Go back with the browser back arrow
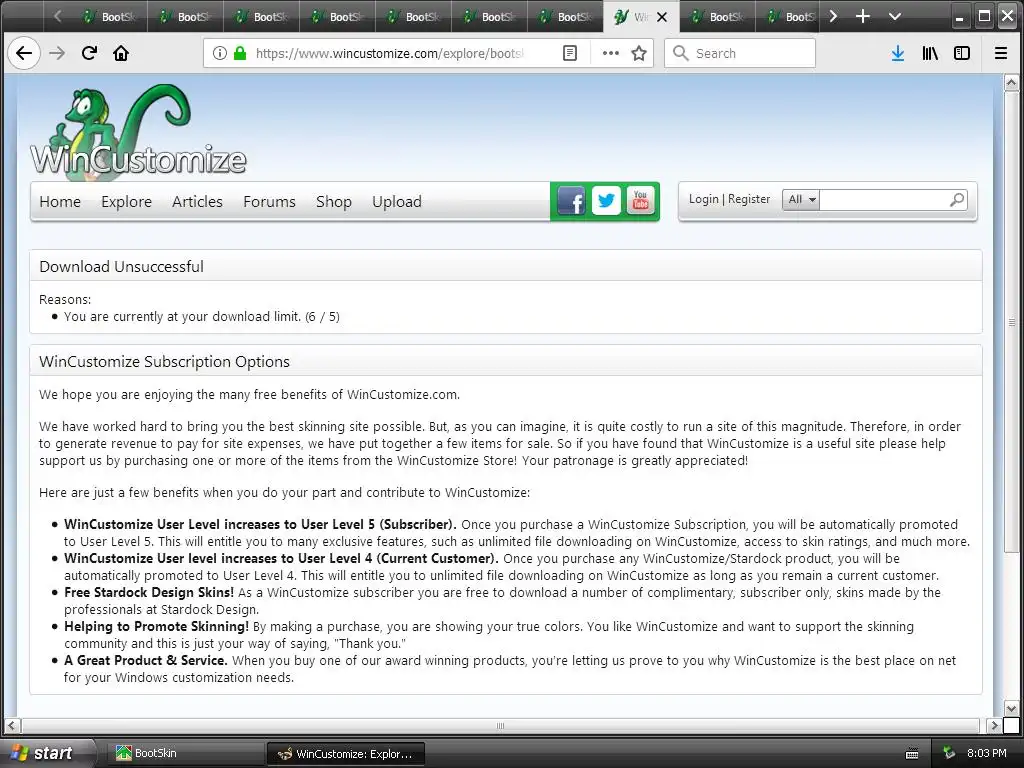This screenshot has width=1024, height=768. (x=24, y=53)
